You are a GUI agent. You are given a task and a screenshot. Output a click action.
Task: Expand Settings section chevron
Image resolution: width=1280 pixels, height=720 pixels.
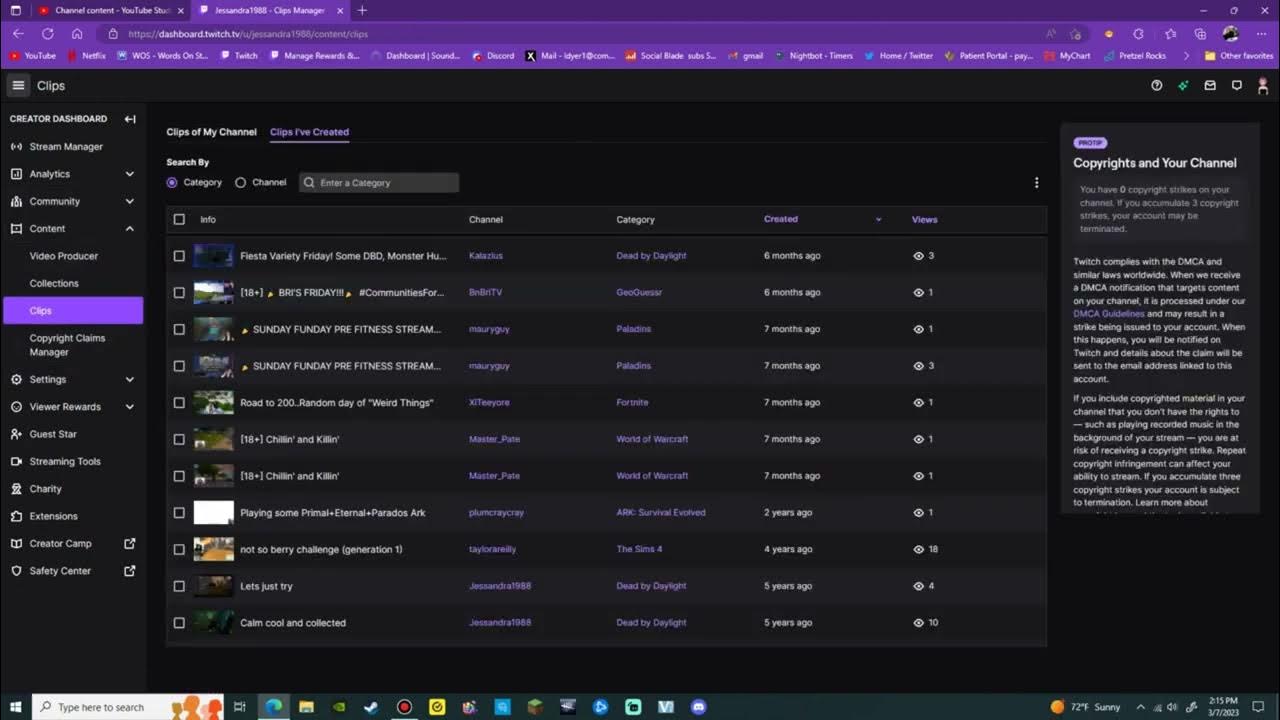(x=129, y=380)
